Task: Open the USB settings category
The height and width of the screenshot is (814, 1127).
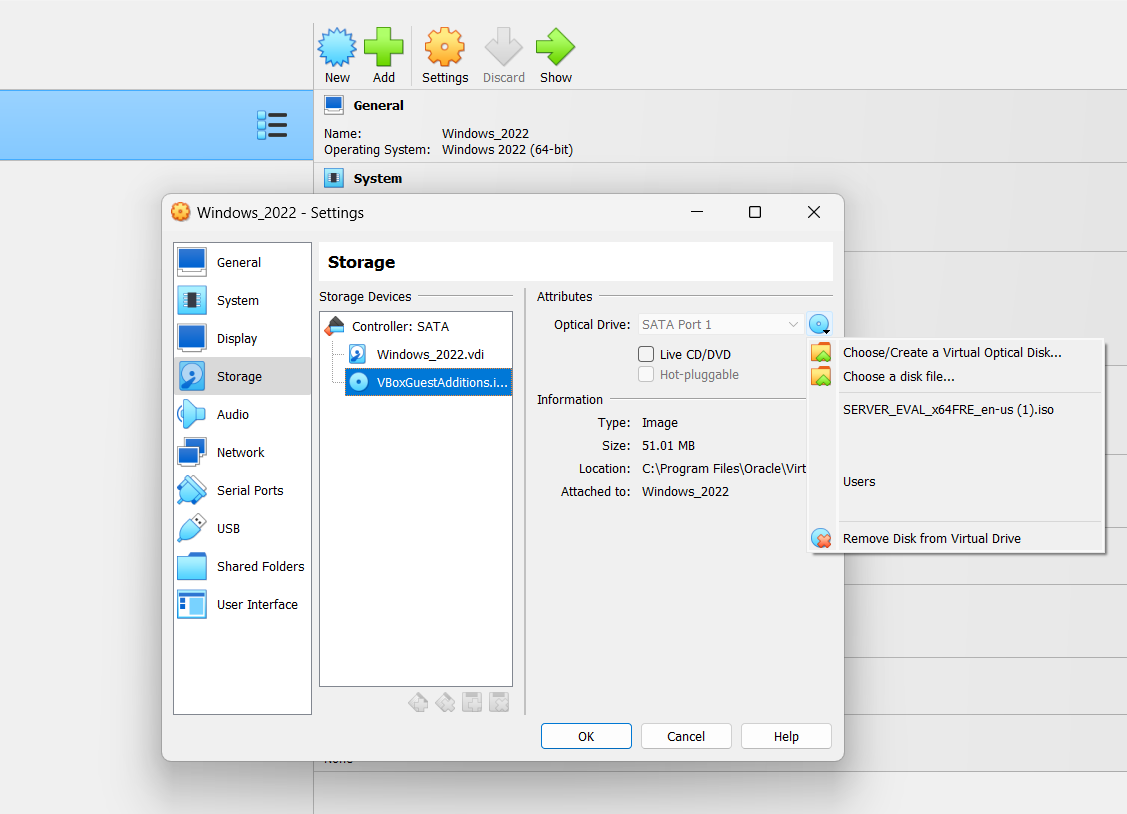Action: click(242, 529)
